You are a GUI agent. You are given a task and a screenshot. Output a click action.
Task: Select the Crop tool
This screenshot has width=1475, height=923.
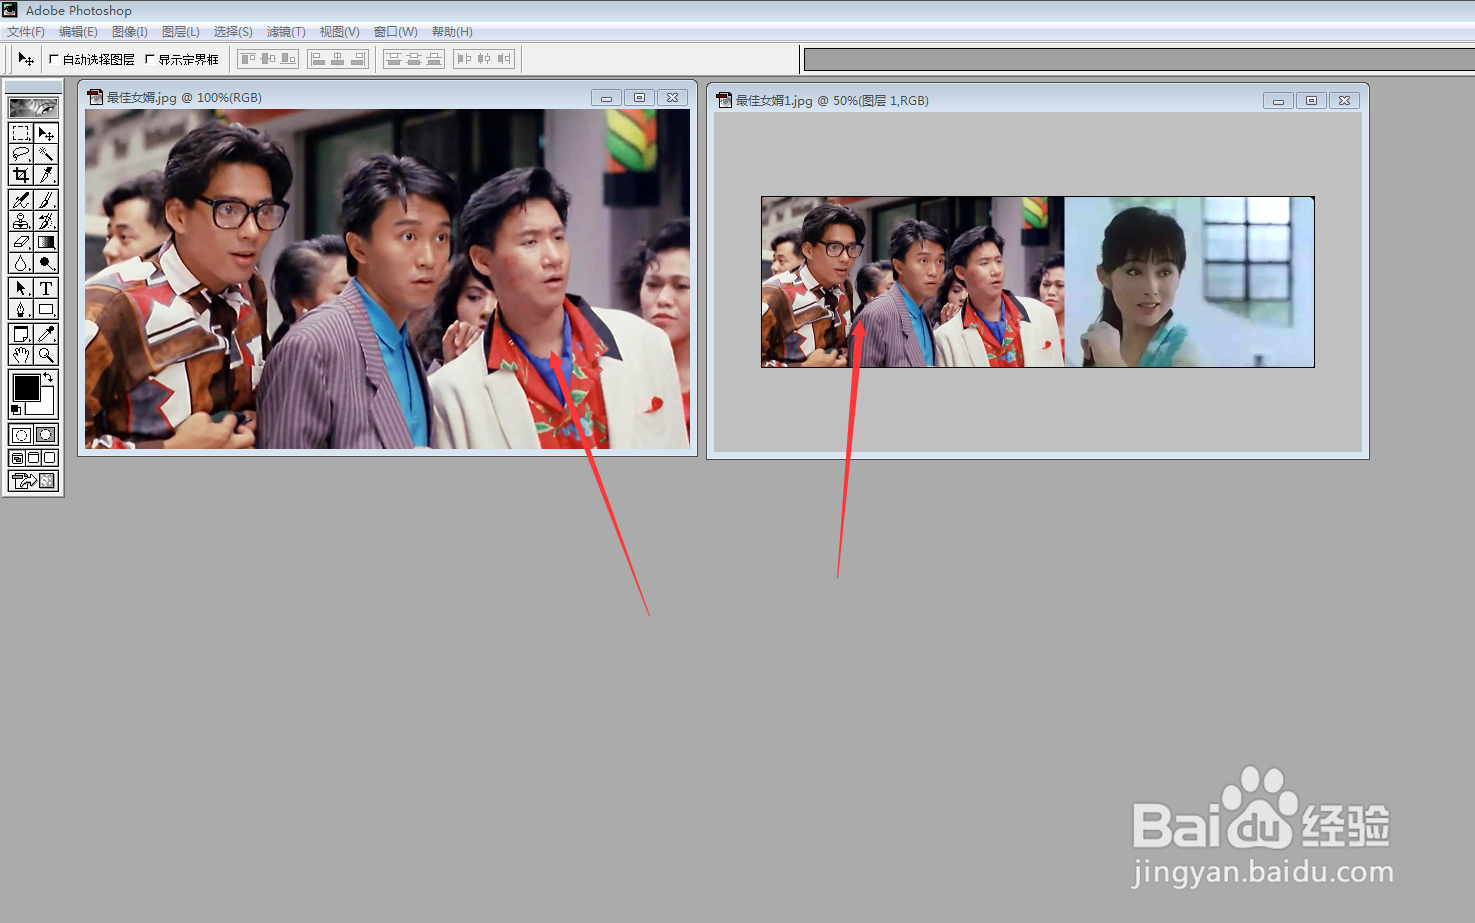21,175
